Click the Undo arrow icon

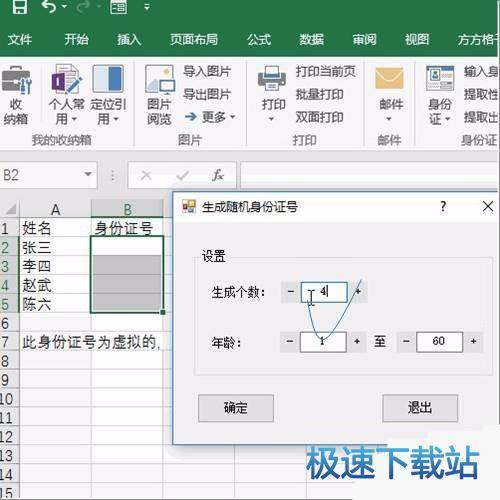(49, 6)
